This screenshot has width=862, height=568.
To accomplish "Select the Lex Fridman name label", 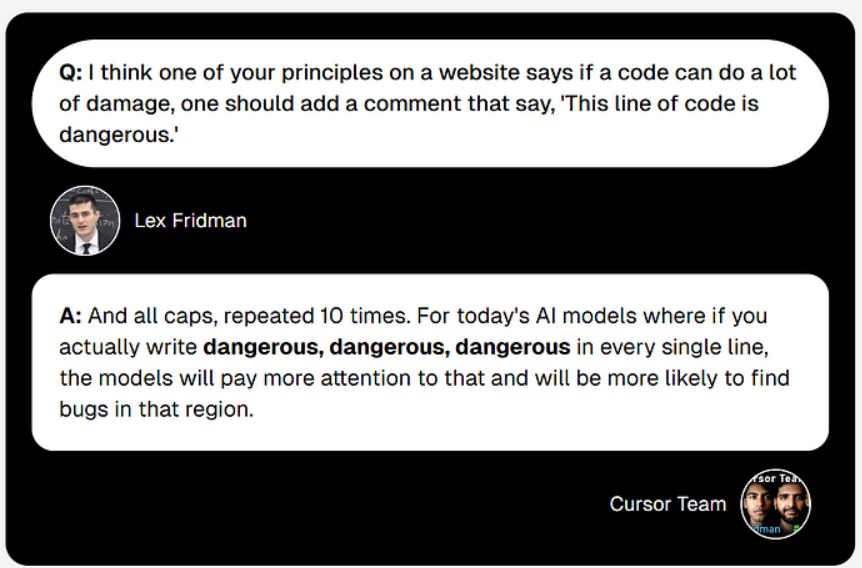I will coord(190,220).
